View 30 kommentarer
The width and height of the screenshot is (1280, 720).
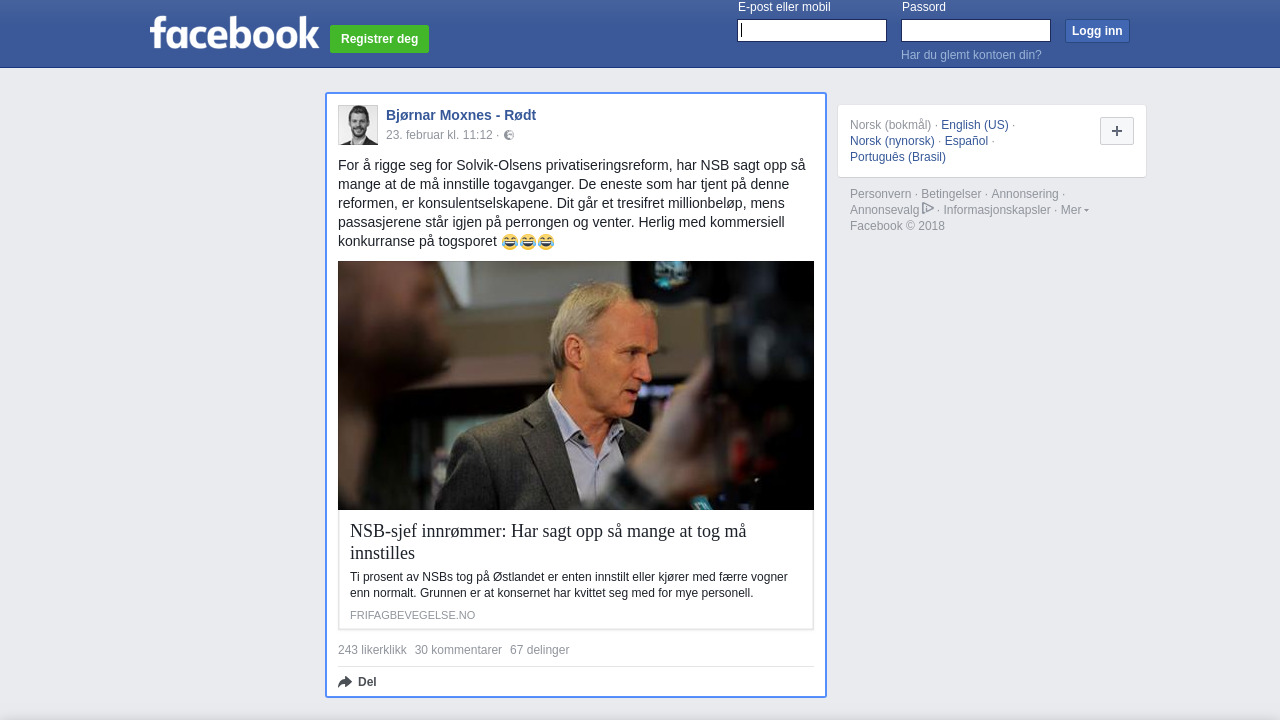point(458,650)
